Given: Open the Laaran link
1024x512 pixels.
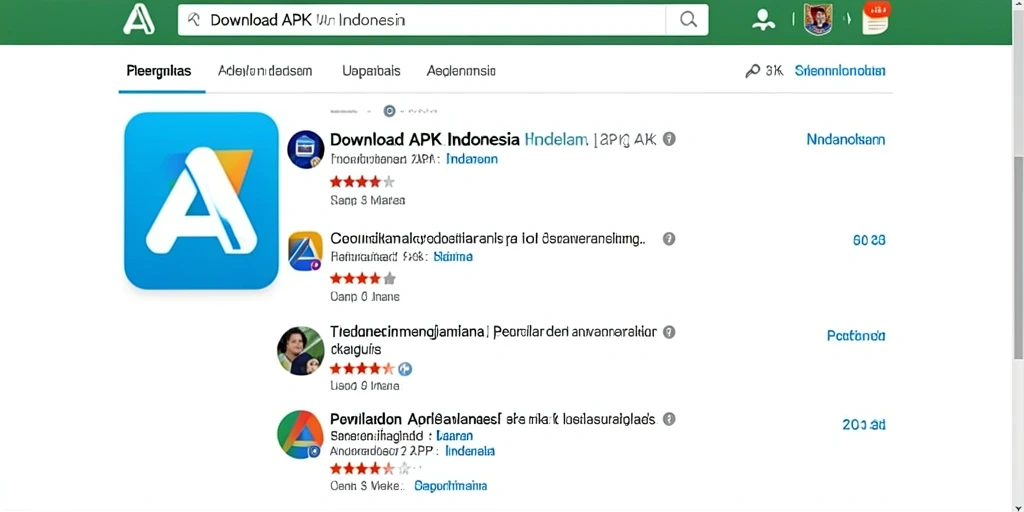Looking at the screenshot, I should pos(455,436).
